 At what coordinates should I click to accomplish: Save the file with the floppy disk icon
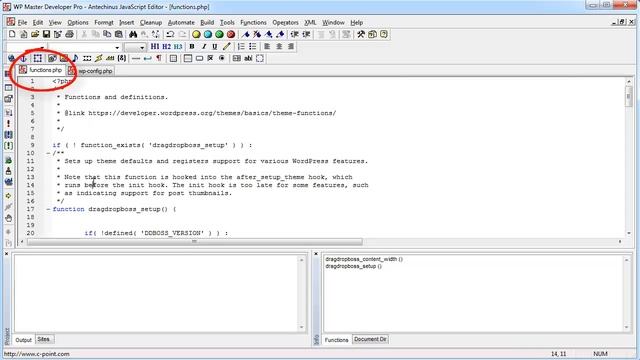pyautogui.click(x=46, y=34)
